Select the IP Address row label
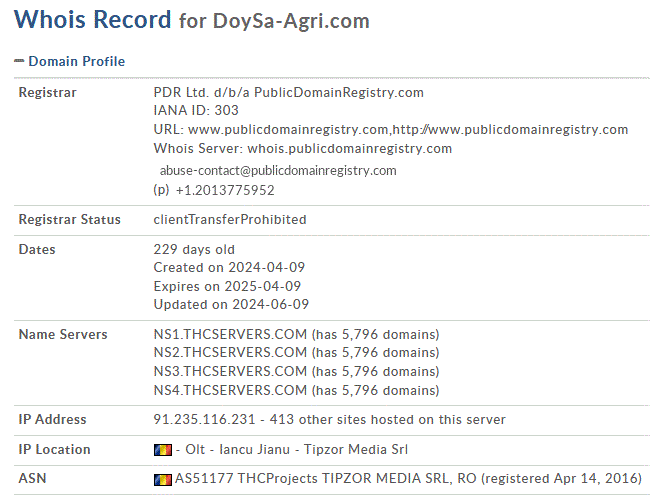651x500 pixels. tap(53, 419)
